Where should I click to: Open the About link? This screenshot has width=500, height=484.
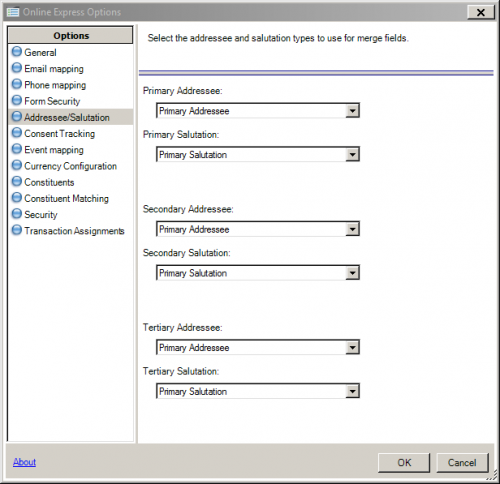pos(24,462)
